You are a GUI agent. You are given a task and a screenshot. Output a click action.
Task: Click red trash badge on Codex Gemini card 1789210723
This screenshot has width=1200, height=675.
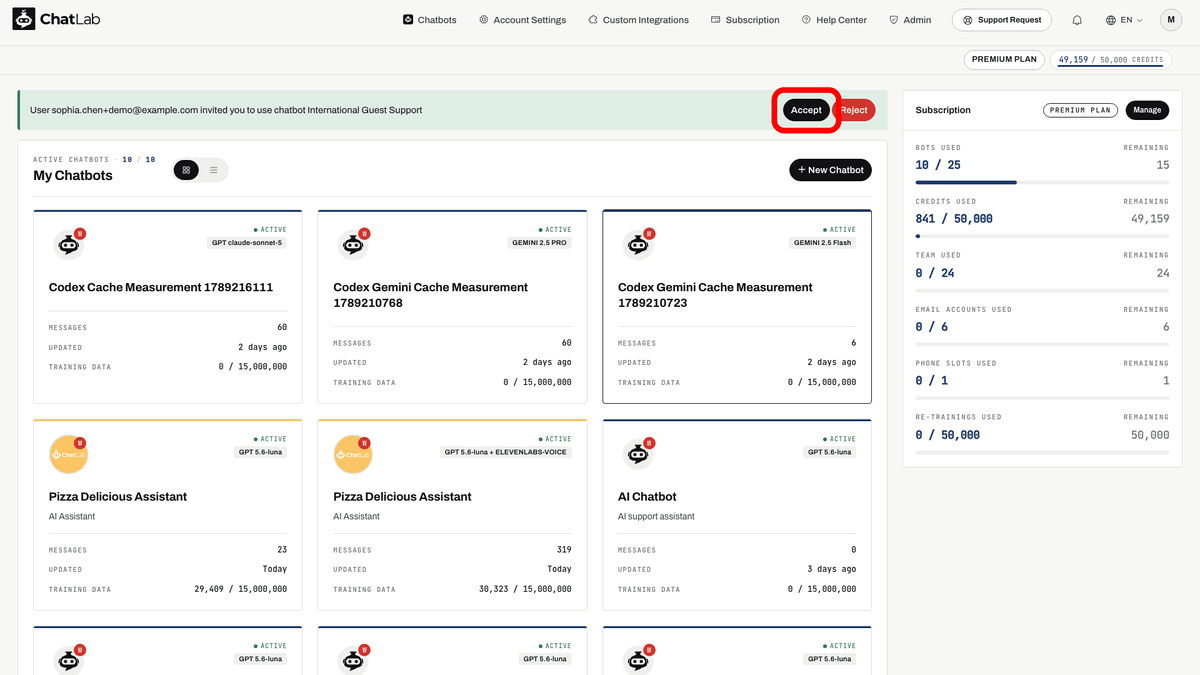click(x=649, y=233)
